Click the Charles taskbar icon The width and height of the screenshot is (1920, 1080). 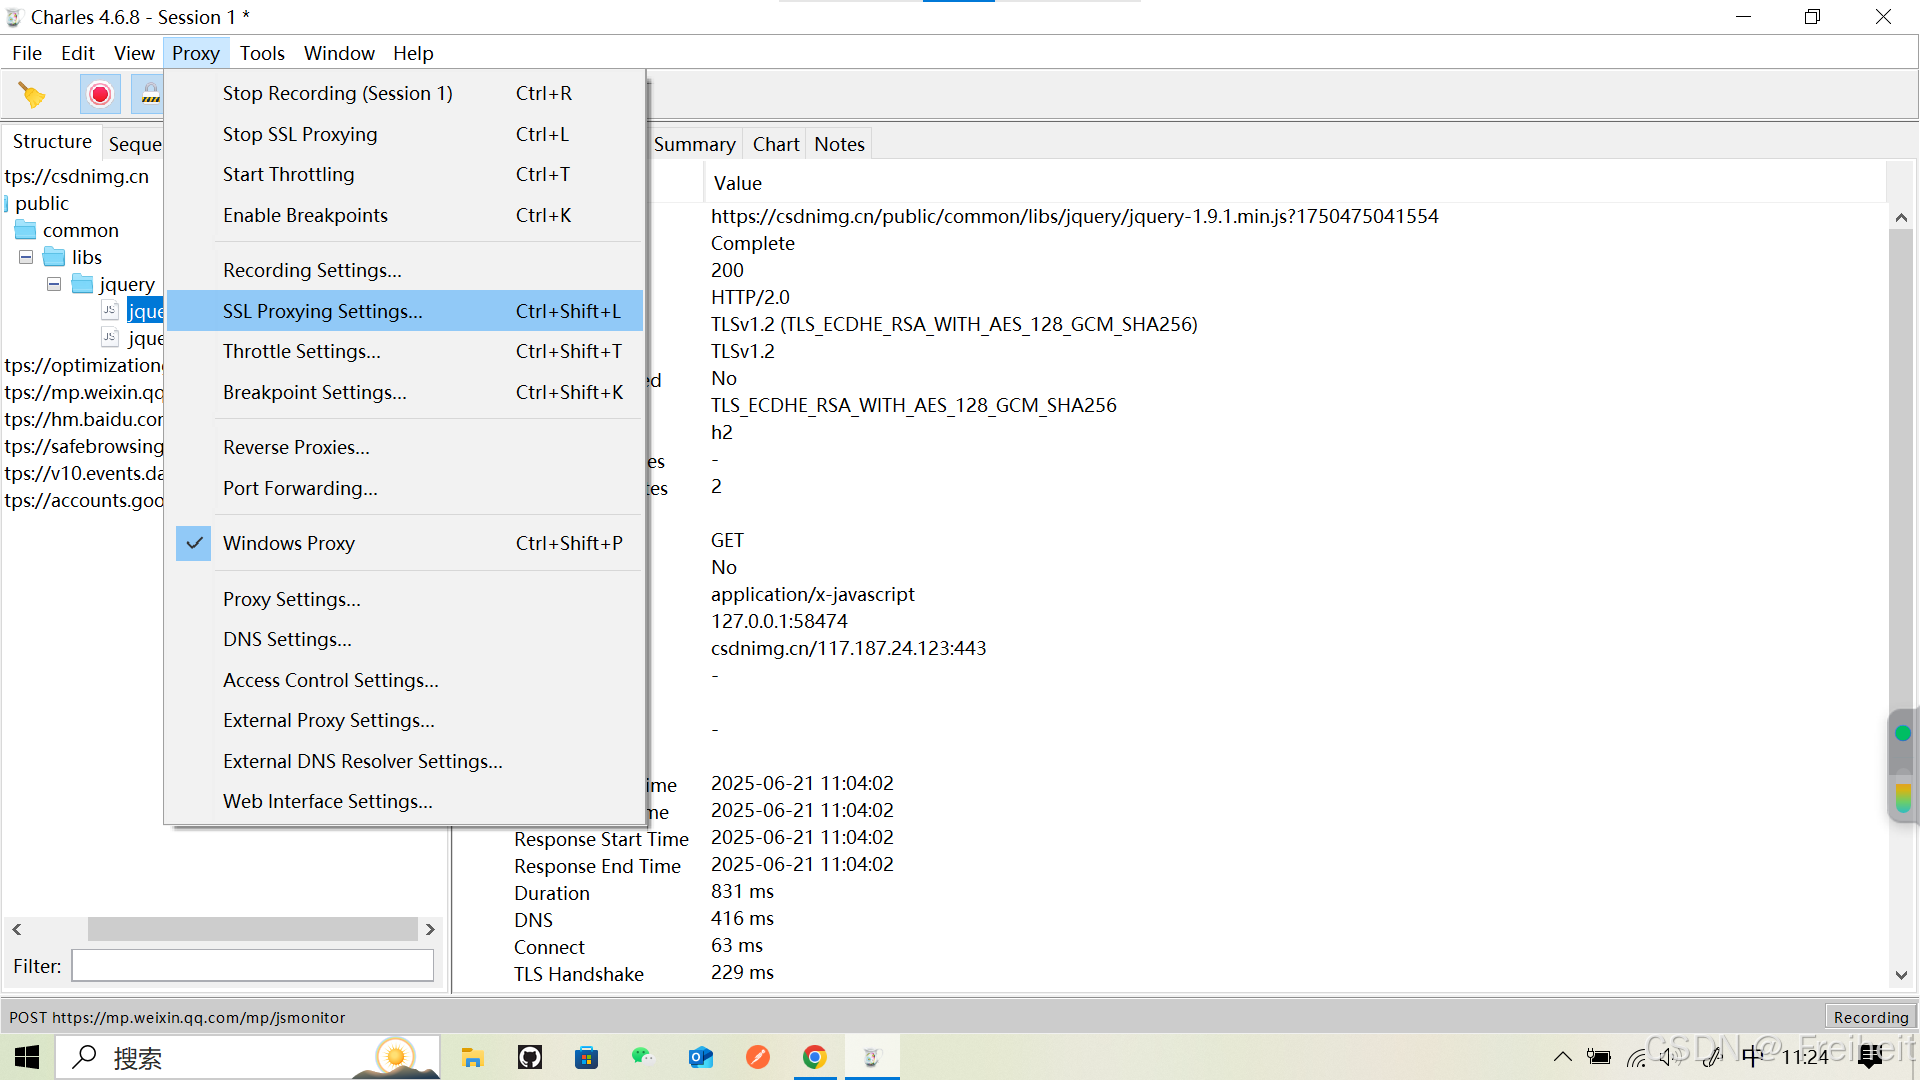pyautogui.click(x=872, y=1057)
